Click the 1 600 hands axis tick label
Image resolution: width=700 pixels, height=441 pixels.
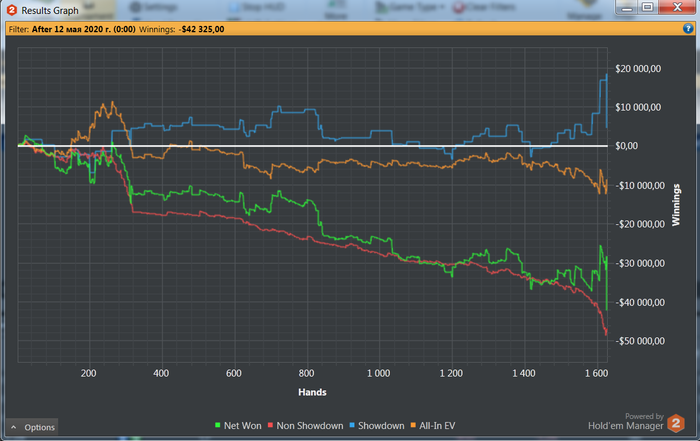(596, 373)
